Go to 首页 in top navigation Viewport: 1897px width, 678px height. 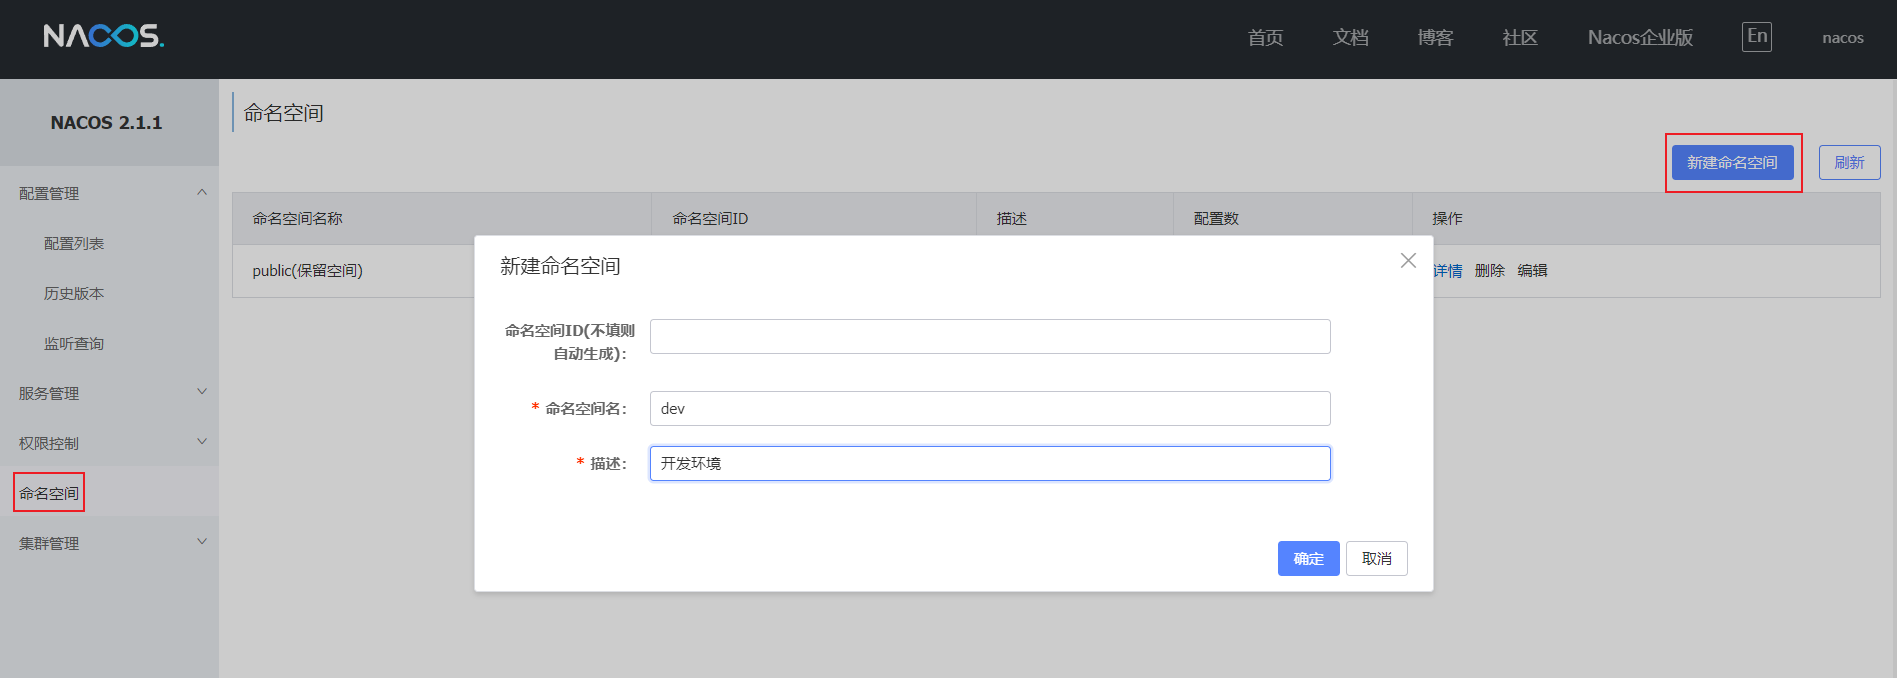pyautogui.click(x=1266, y=37)
